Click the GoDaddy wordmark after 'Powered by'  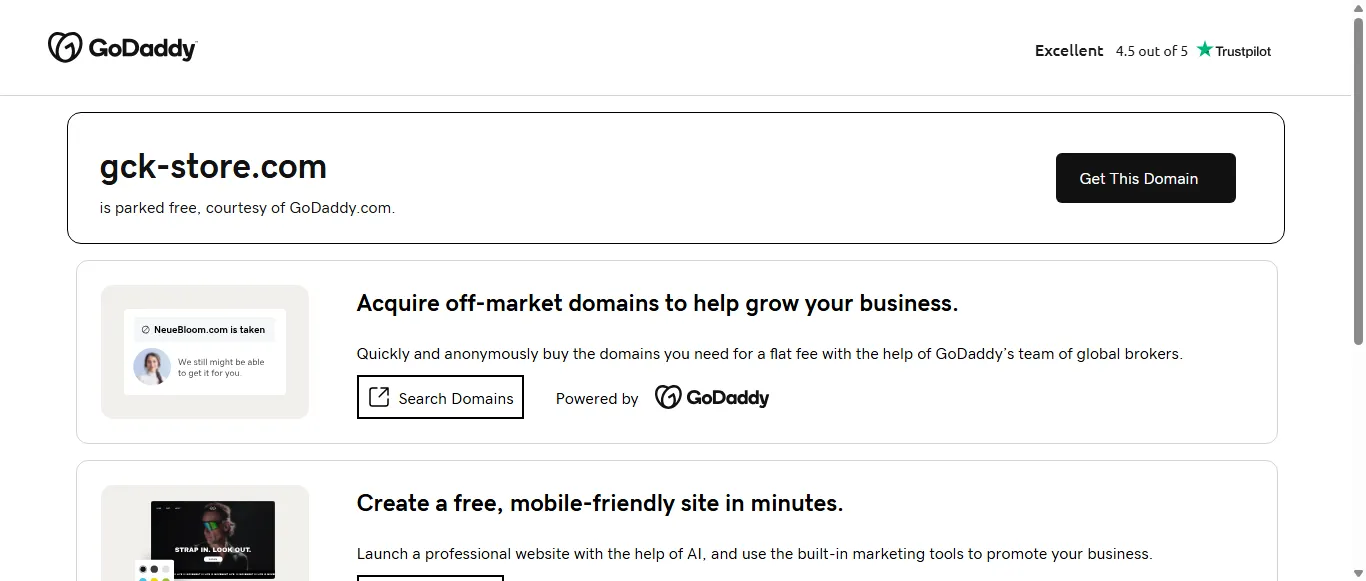point(728,398)
